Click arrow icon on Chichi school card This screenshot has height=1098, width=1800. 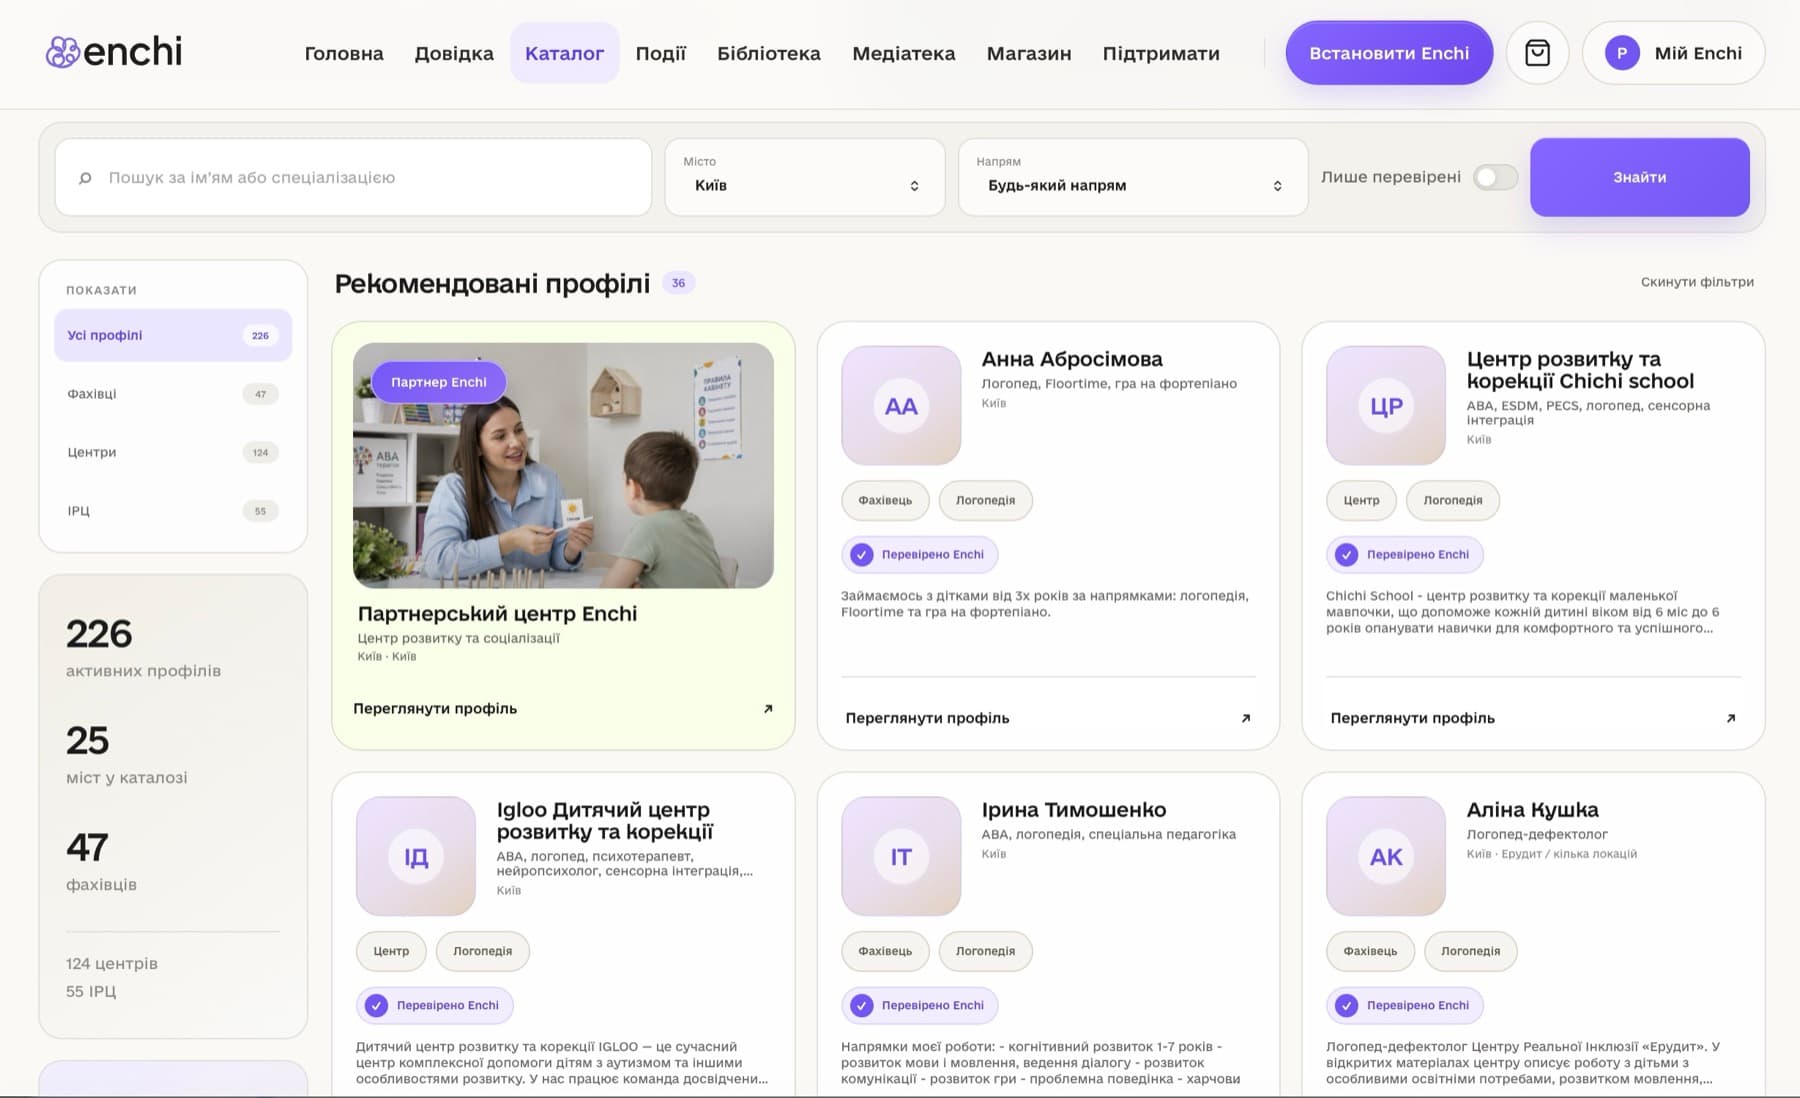[1730, 718]
